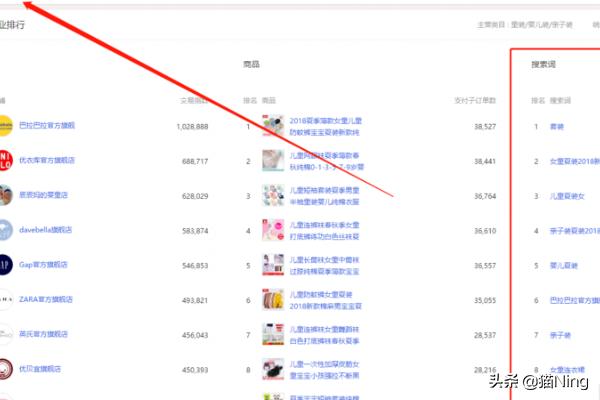Open thumbnail of the rank 2 product
Screen dimensions: 600x400
pos(273,160)
